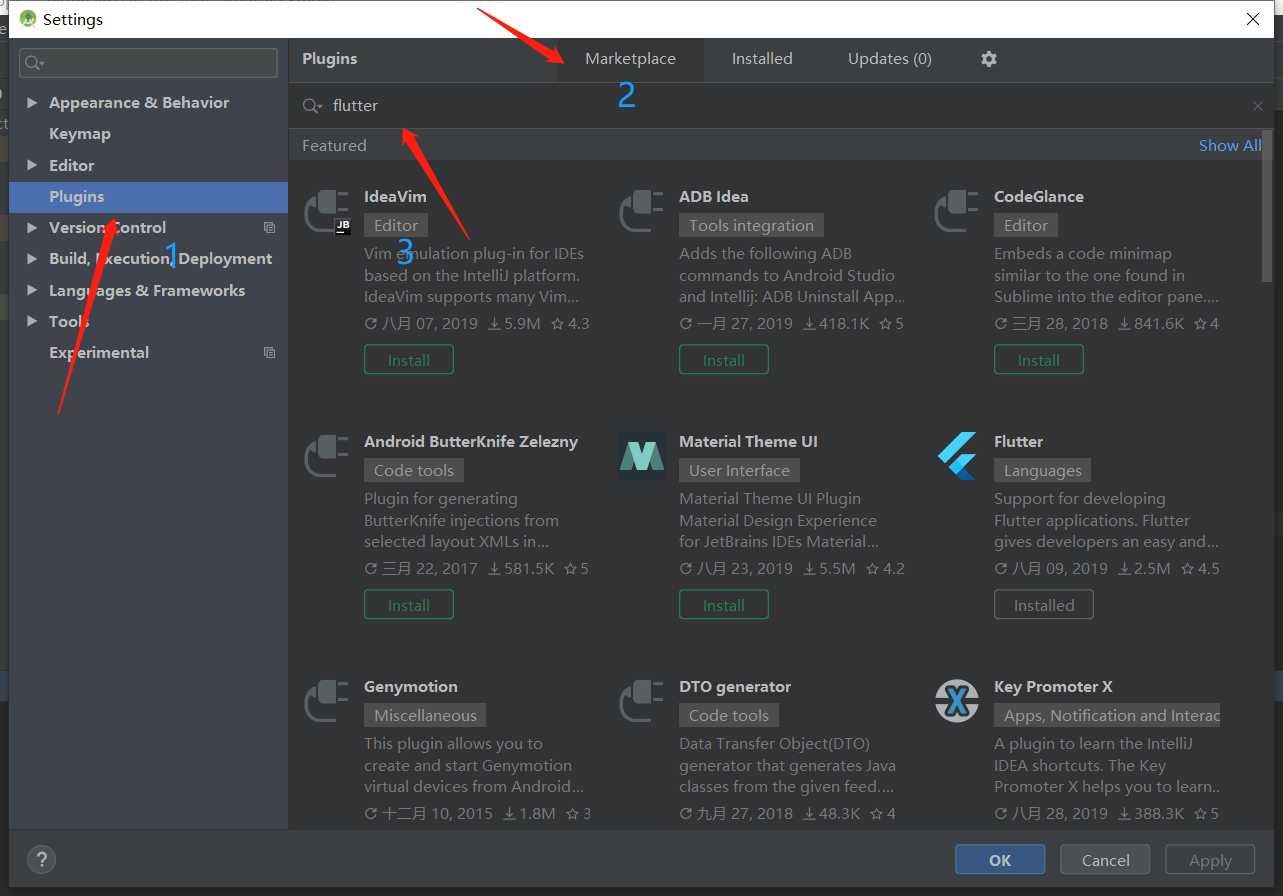Open the Genymotion plugin title

point(411,687)
